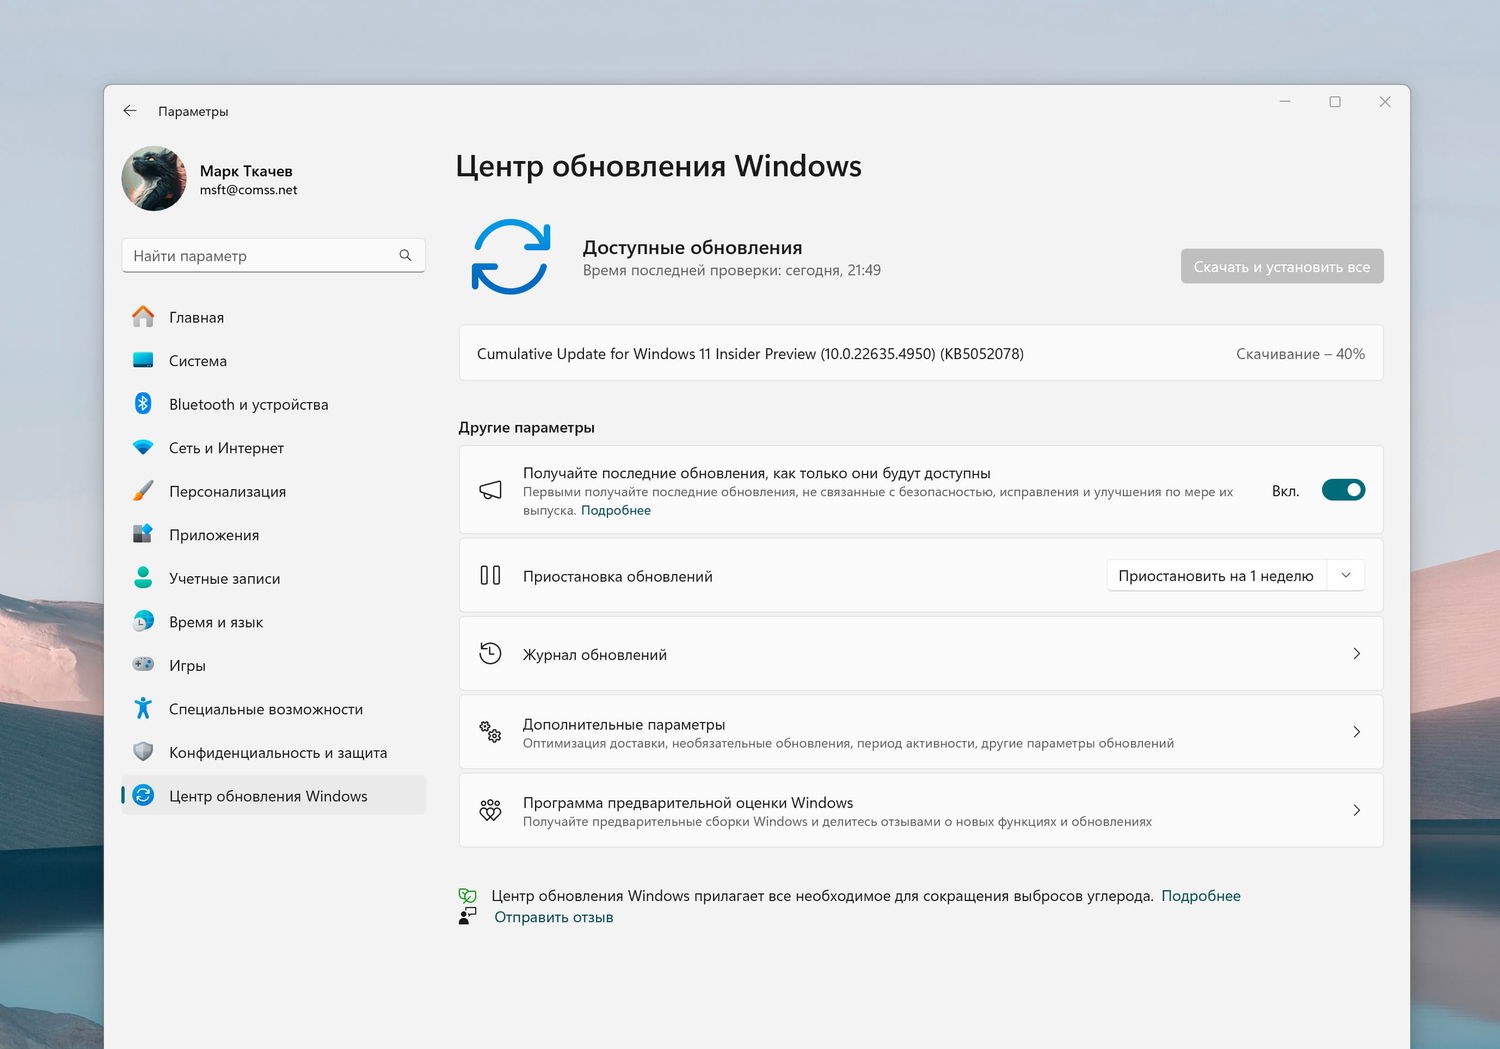This screenshot has width=1500, height=1049.
Task: Click the Скачать и установить все button
Action: click(x=1282, y=266)
